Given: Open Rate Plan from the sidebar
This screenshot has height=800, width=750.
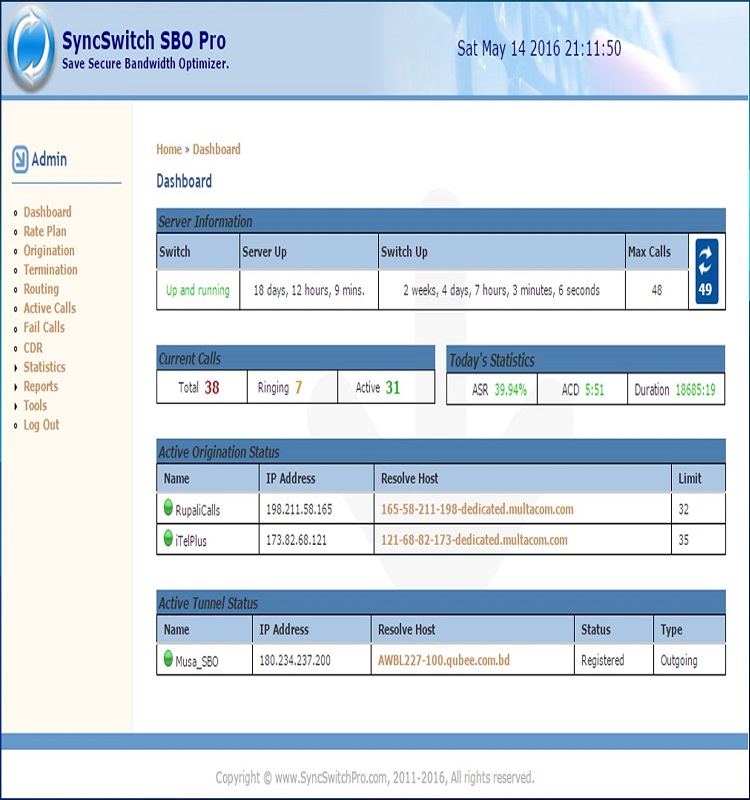Looking at the screenshot, I should [x=45, y=232].
